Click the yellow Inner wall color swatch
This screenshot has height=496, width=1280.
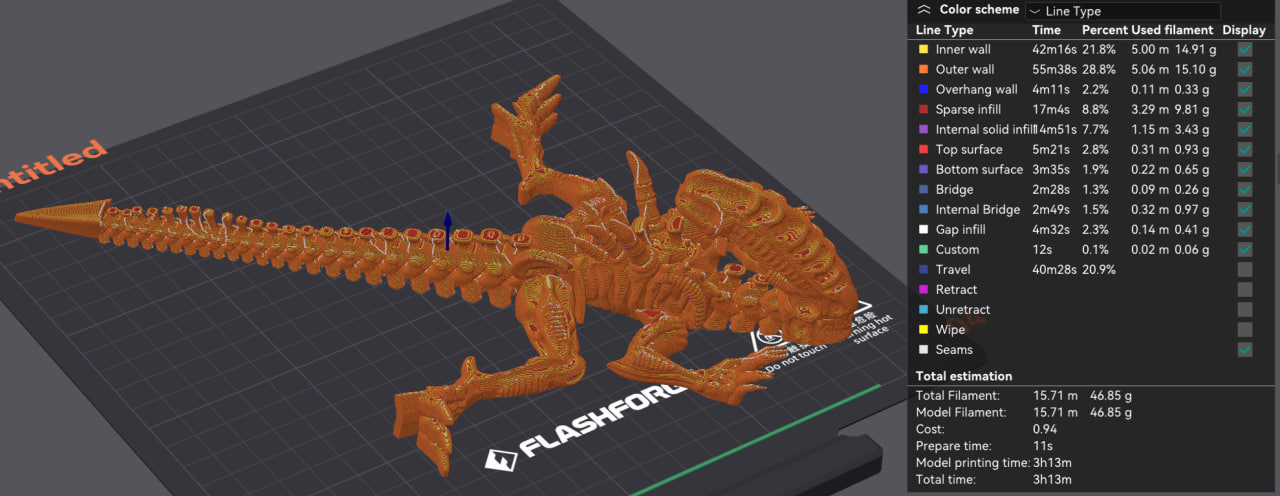[x=922, y=49]
